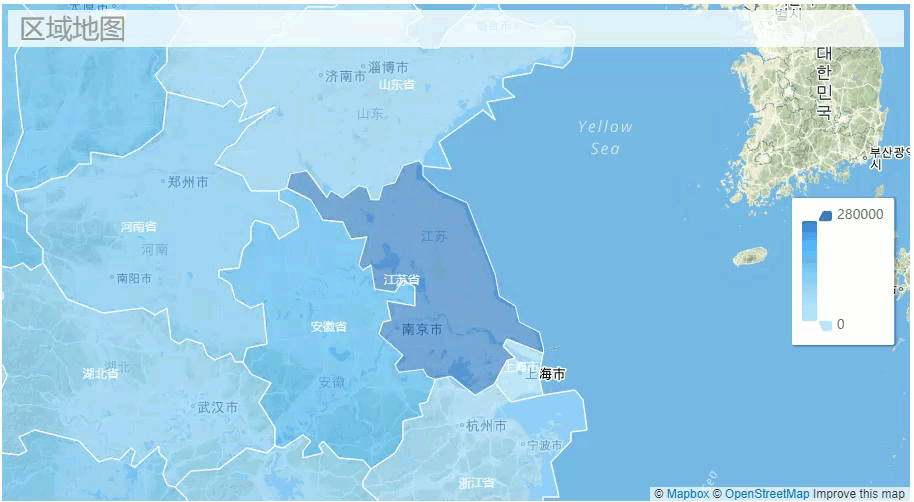Click the 济南市 city label
This screenshot has width=914, height=502.
(345, 76)
